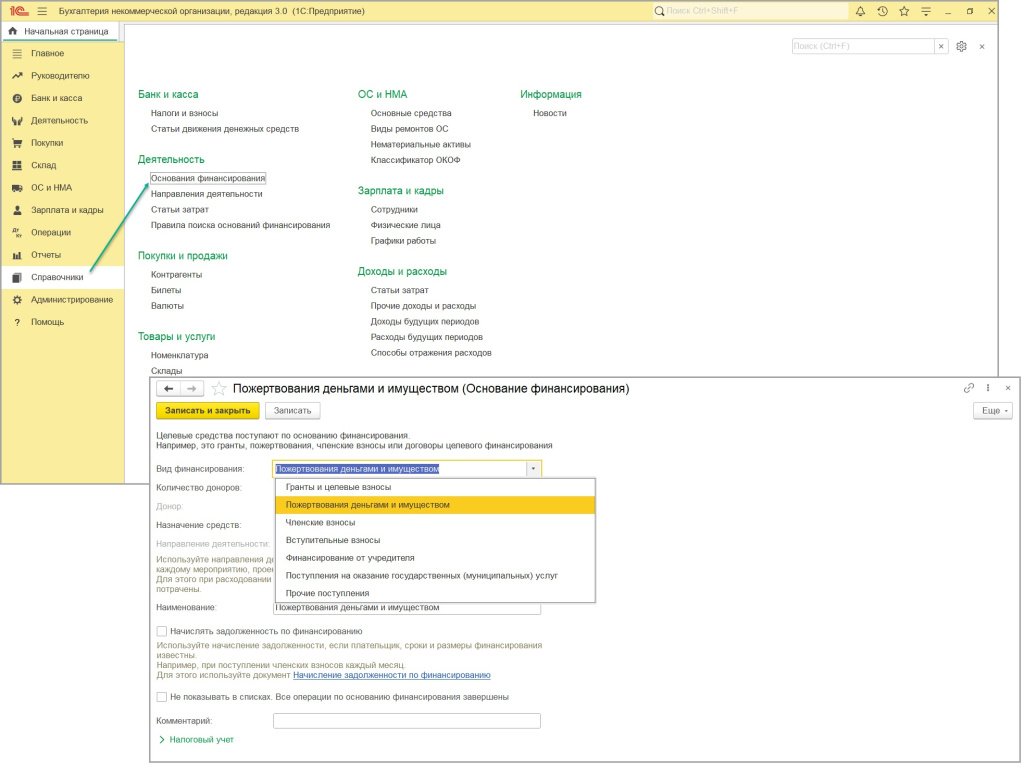Screen dimensions: 1024x768
Task: Open the hamburger main menu icon
Action: click(x=42, y=11)
